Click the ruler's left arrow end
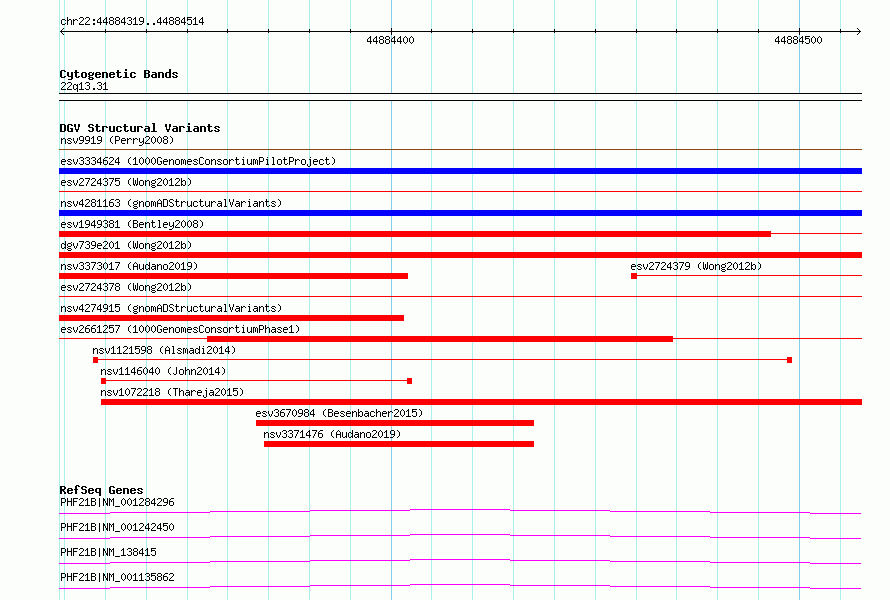The image size is (890, 600). pyautogui.click(x=62, y=31)
